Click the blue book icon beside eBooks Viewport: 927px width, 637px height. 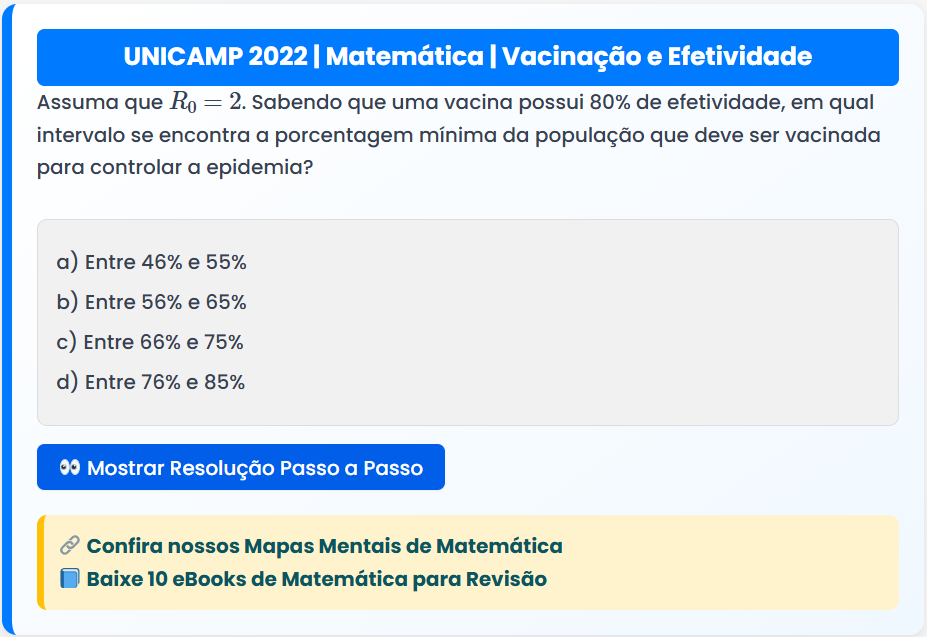coord(69,579)
